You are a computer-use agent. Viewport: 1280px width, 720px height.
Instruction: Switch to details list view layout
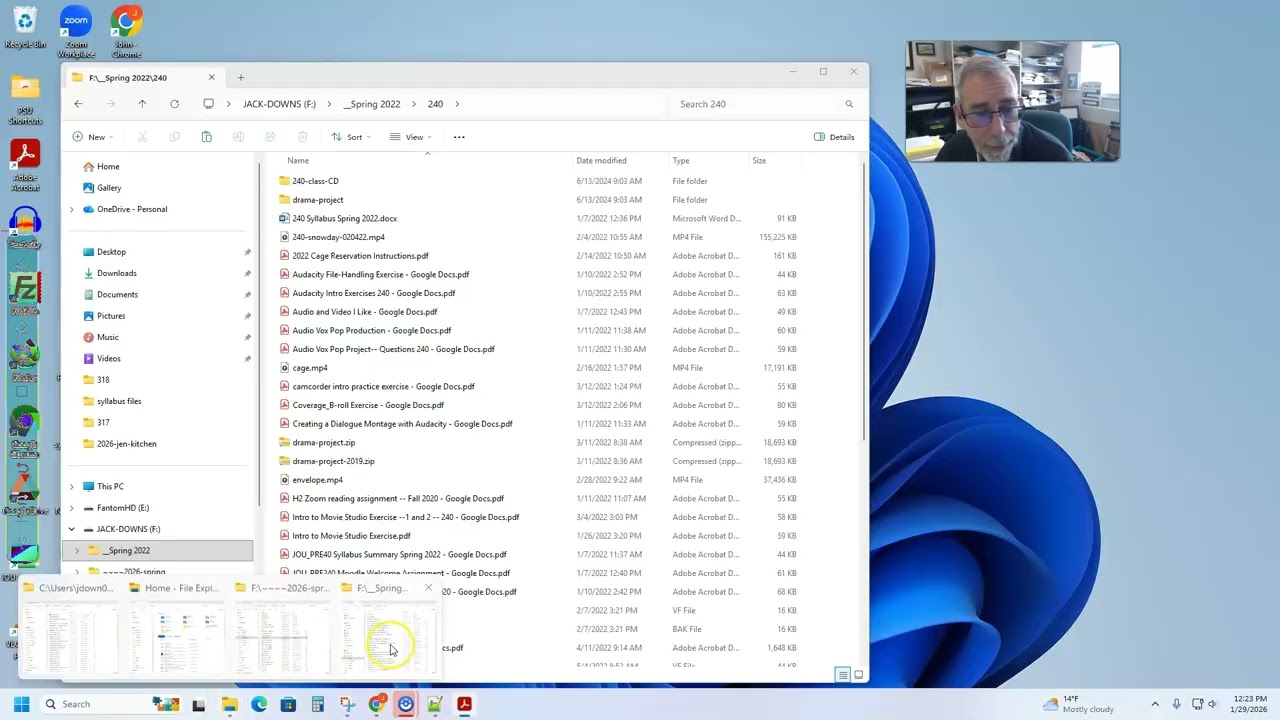coord(843,675)
